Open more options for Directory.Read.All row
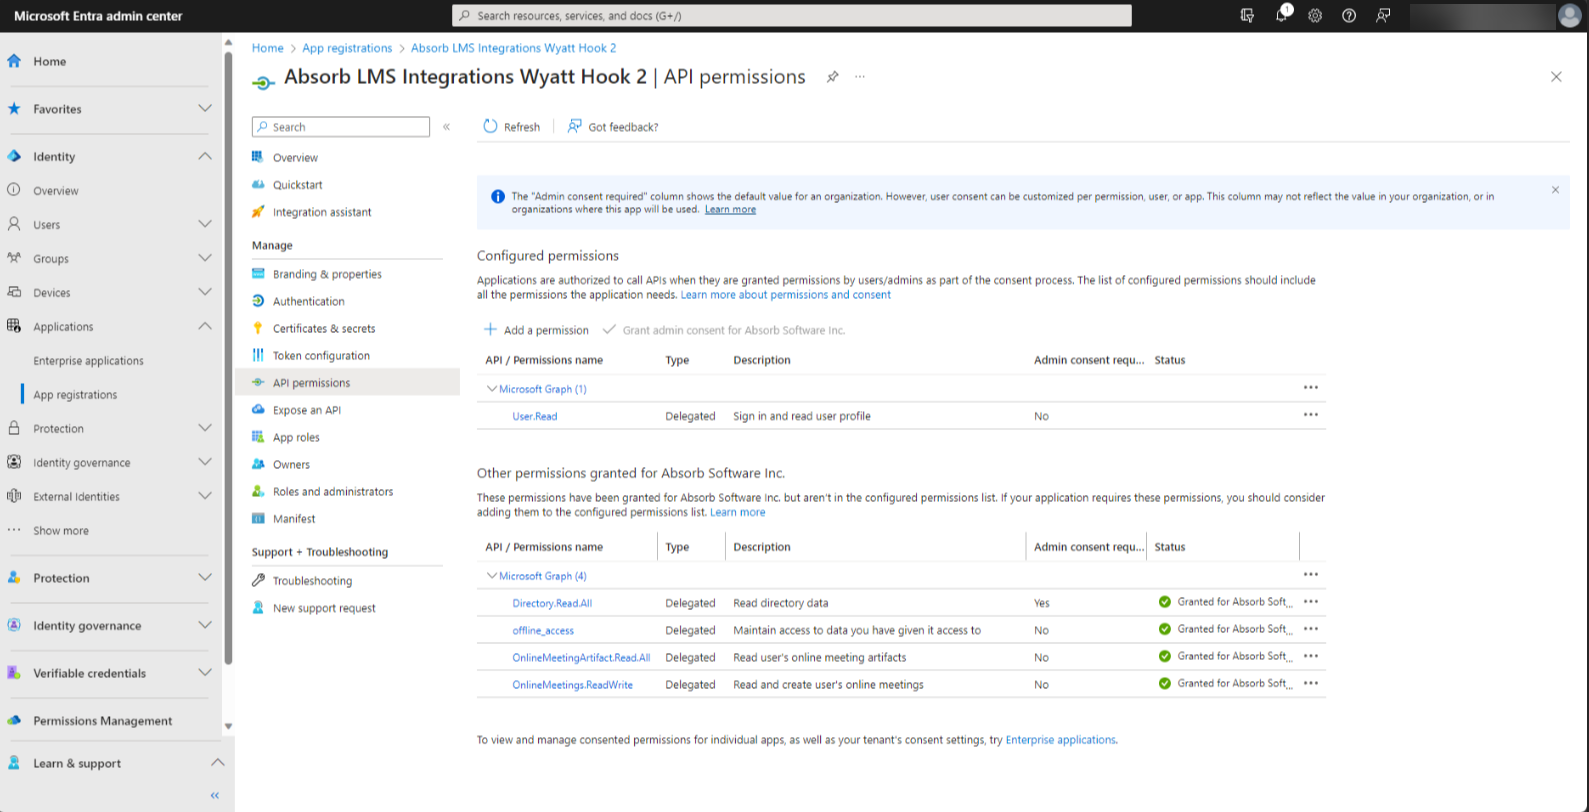This screenshot has width=1589, height=812. 1311,602
